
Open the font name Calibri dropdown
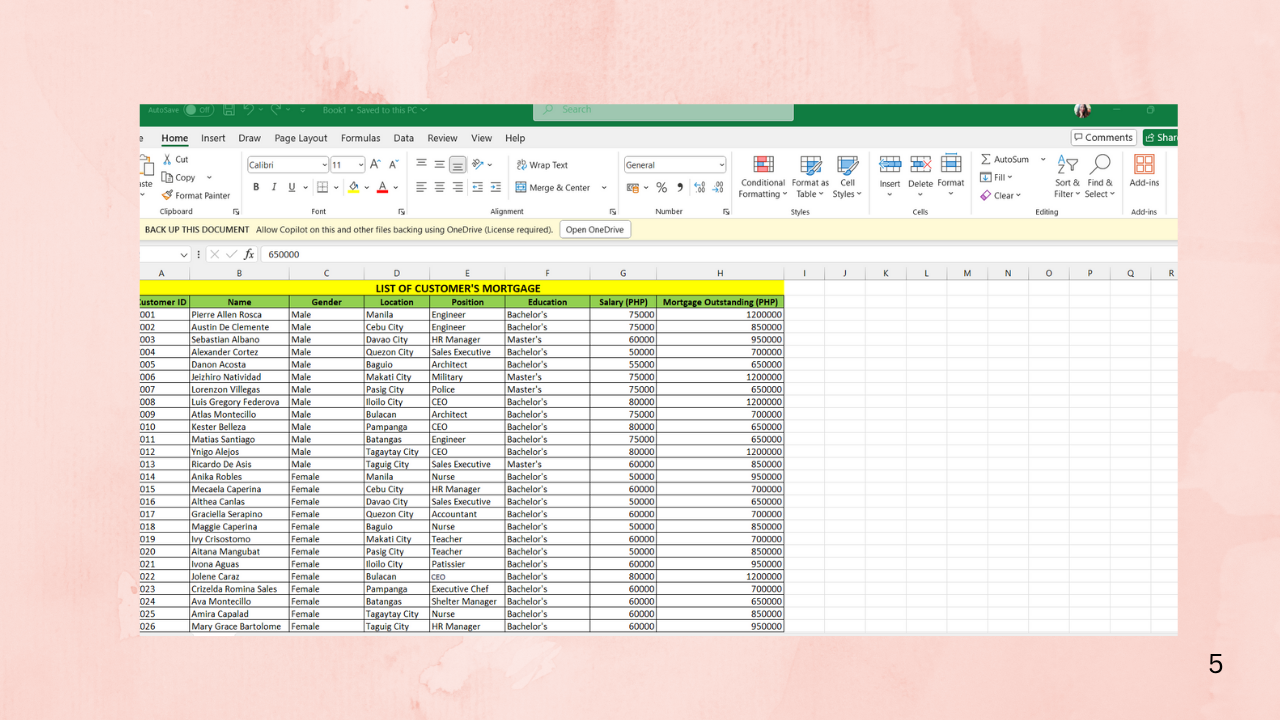click(x=324, y=165)
